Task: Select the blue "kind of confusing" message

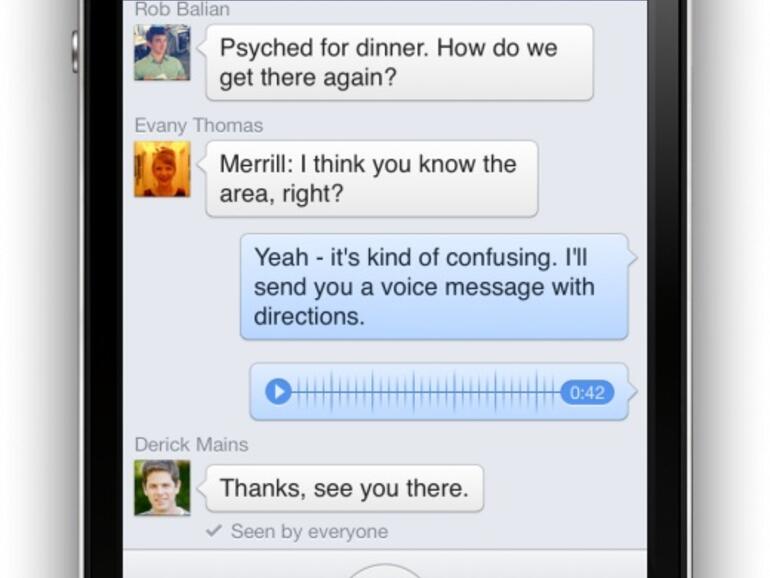Action: [434, 287]
